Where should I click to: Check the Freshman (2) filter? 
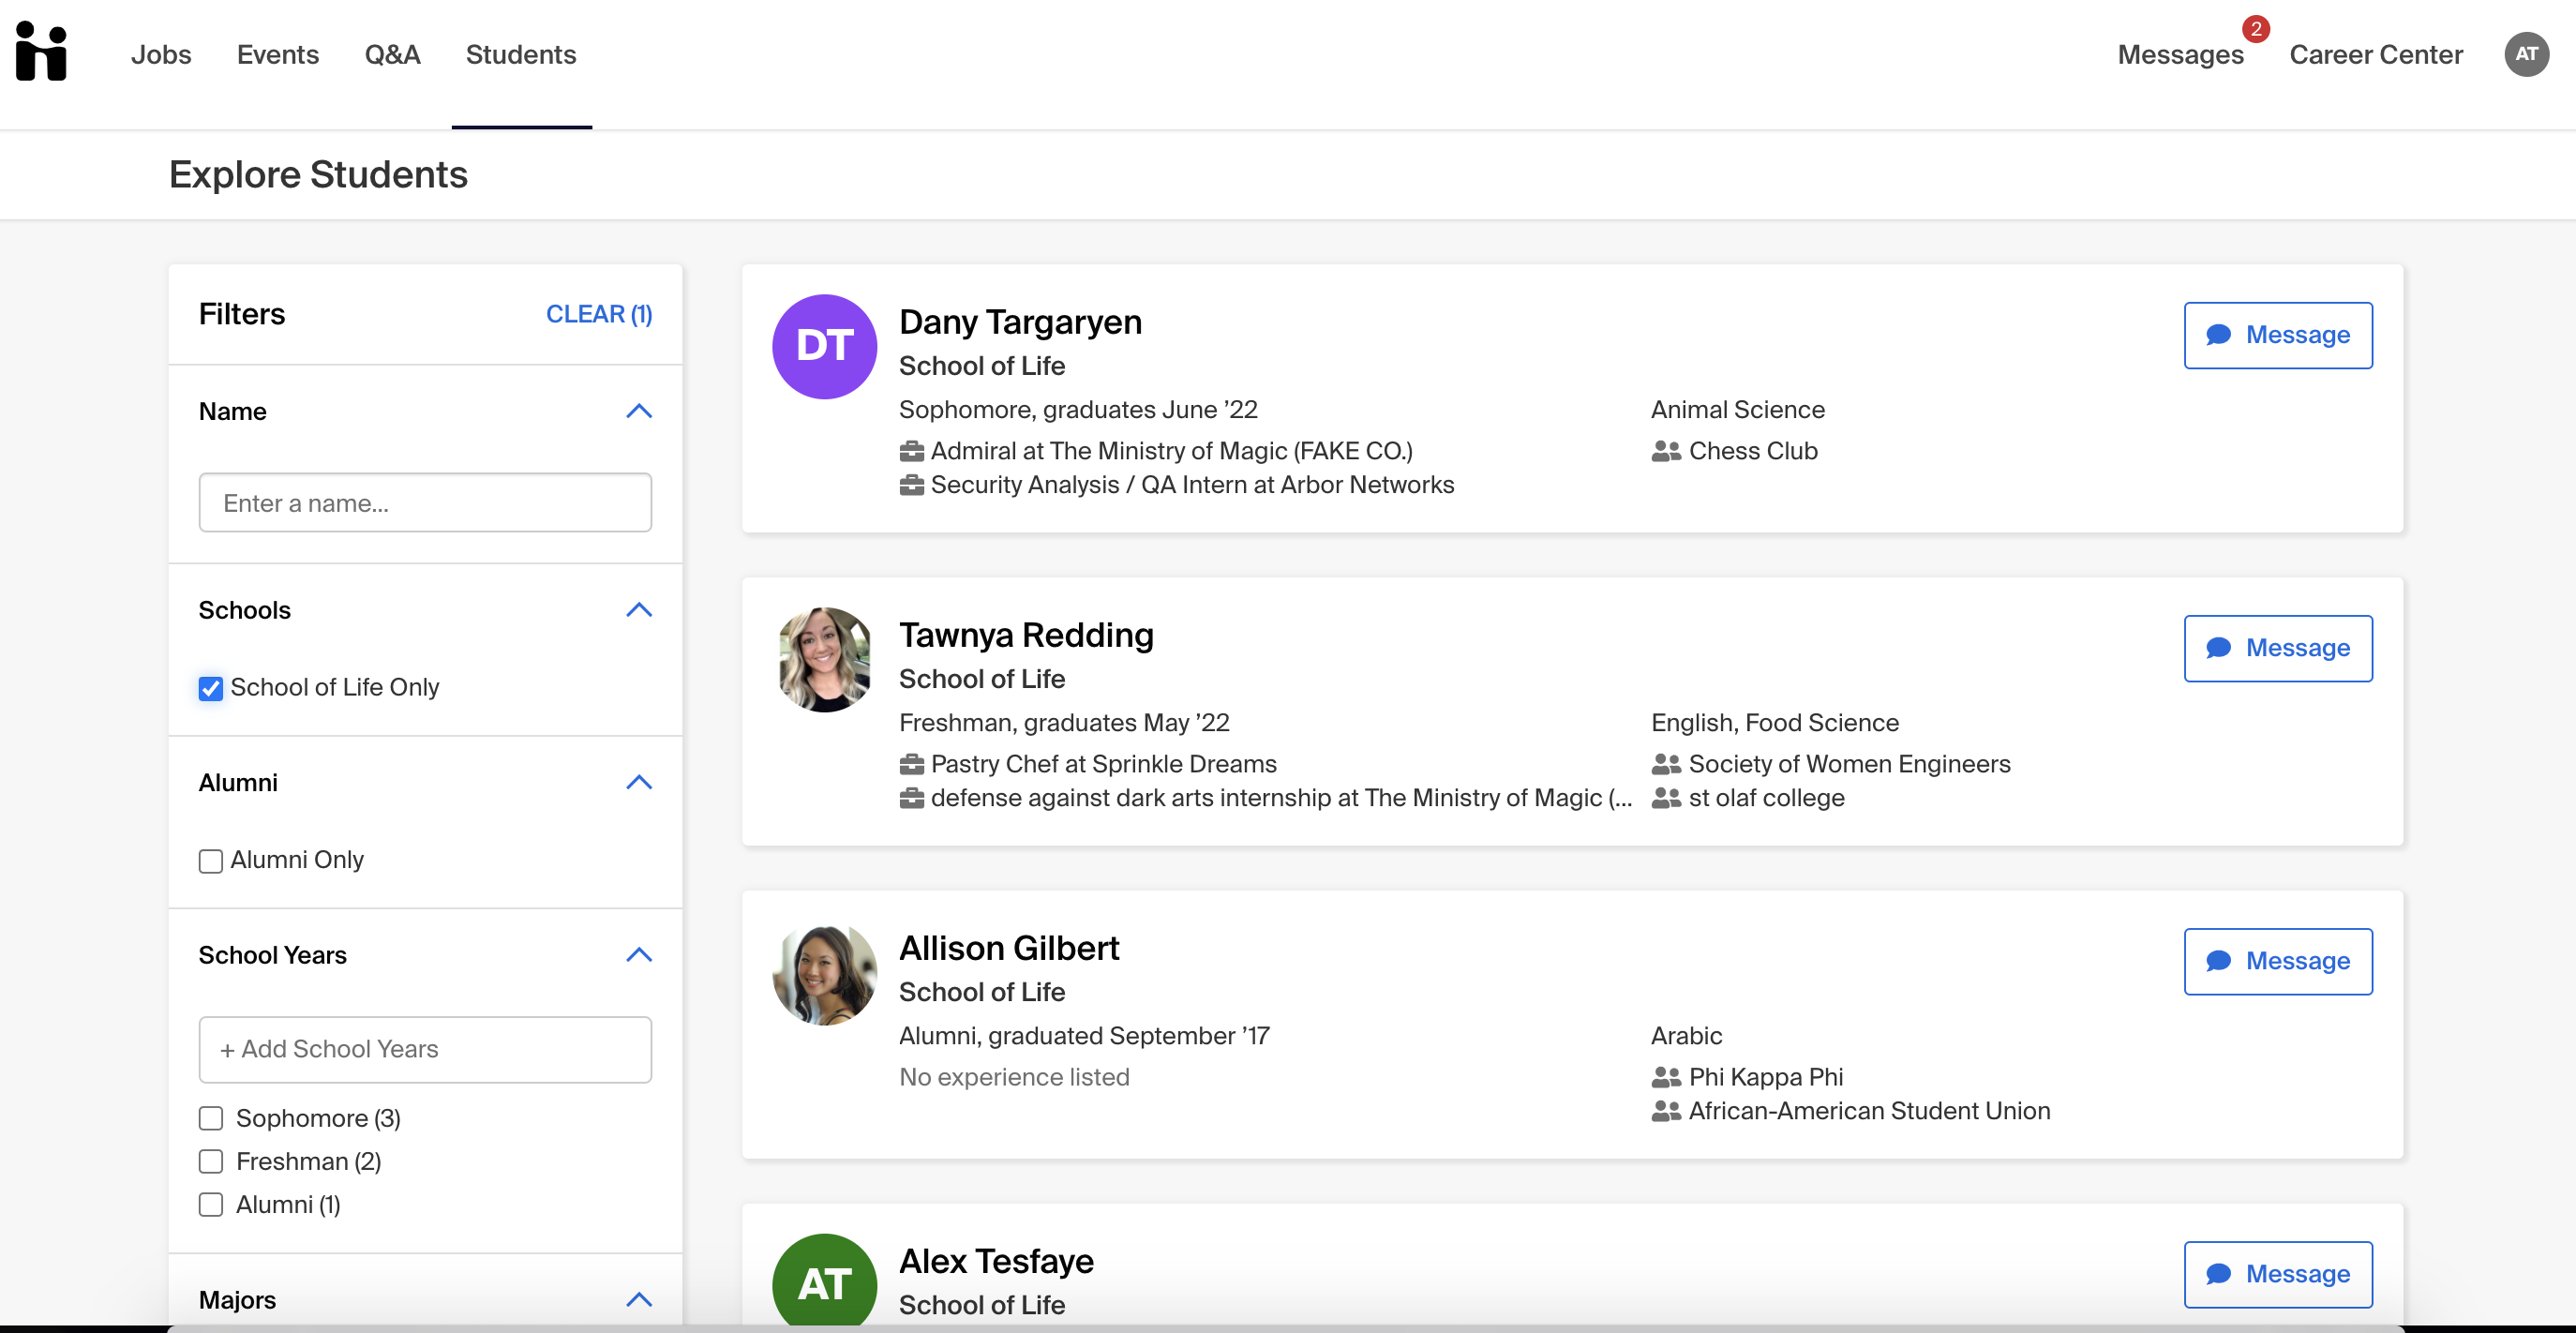210,1161
